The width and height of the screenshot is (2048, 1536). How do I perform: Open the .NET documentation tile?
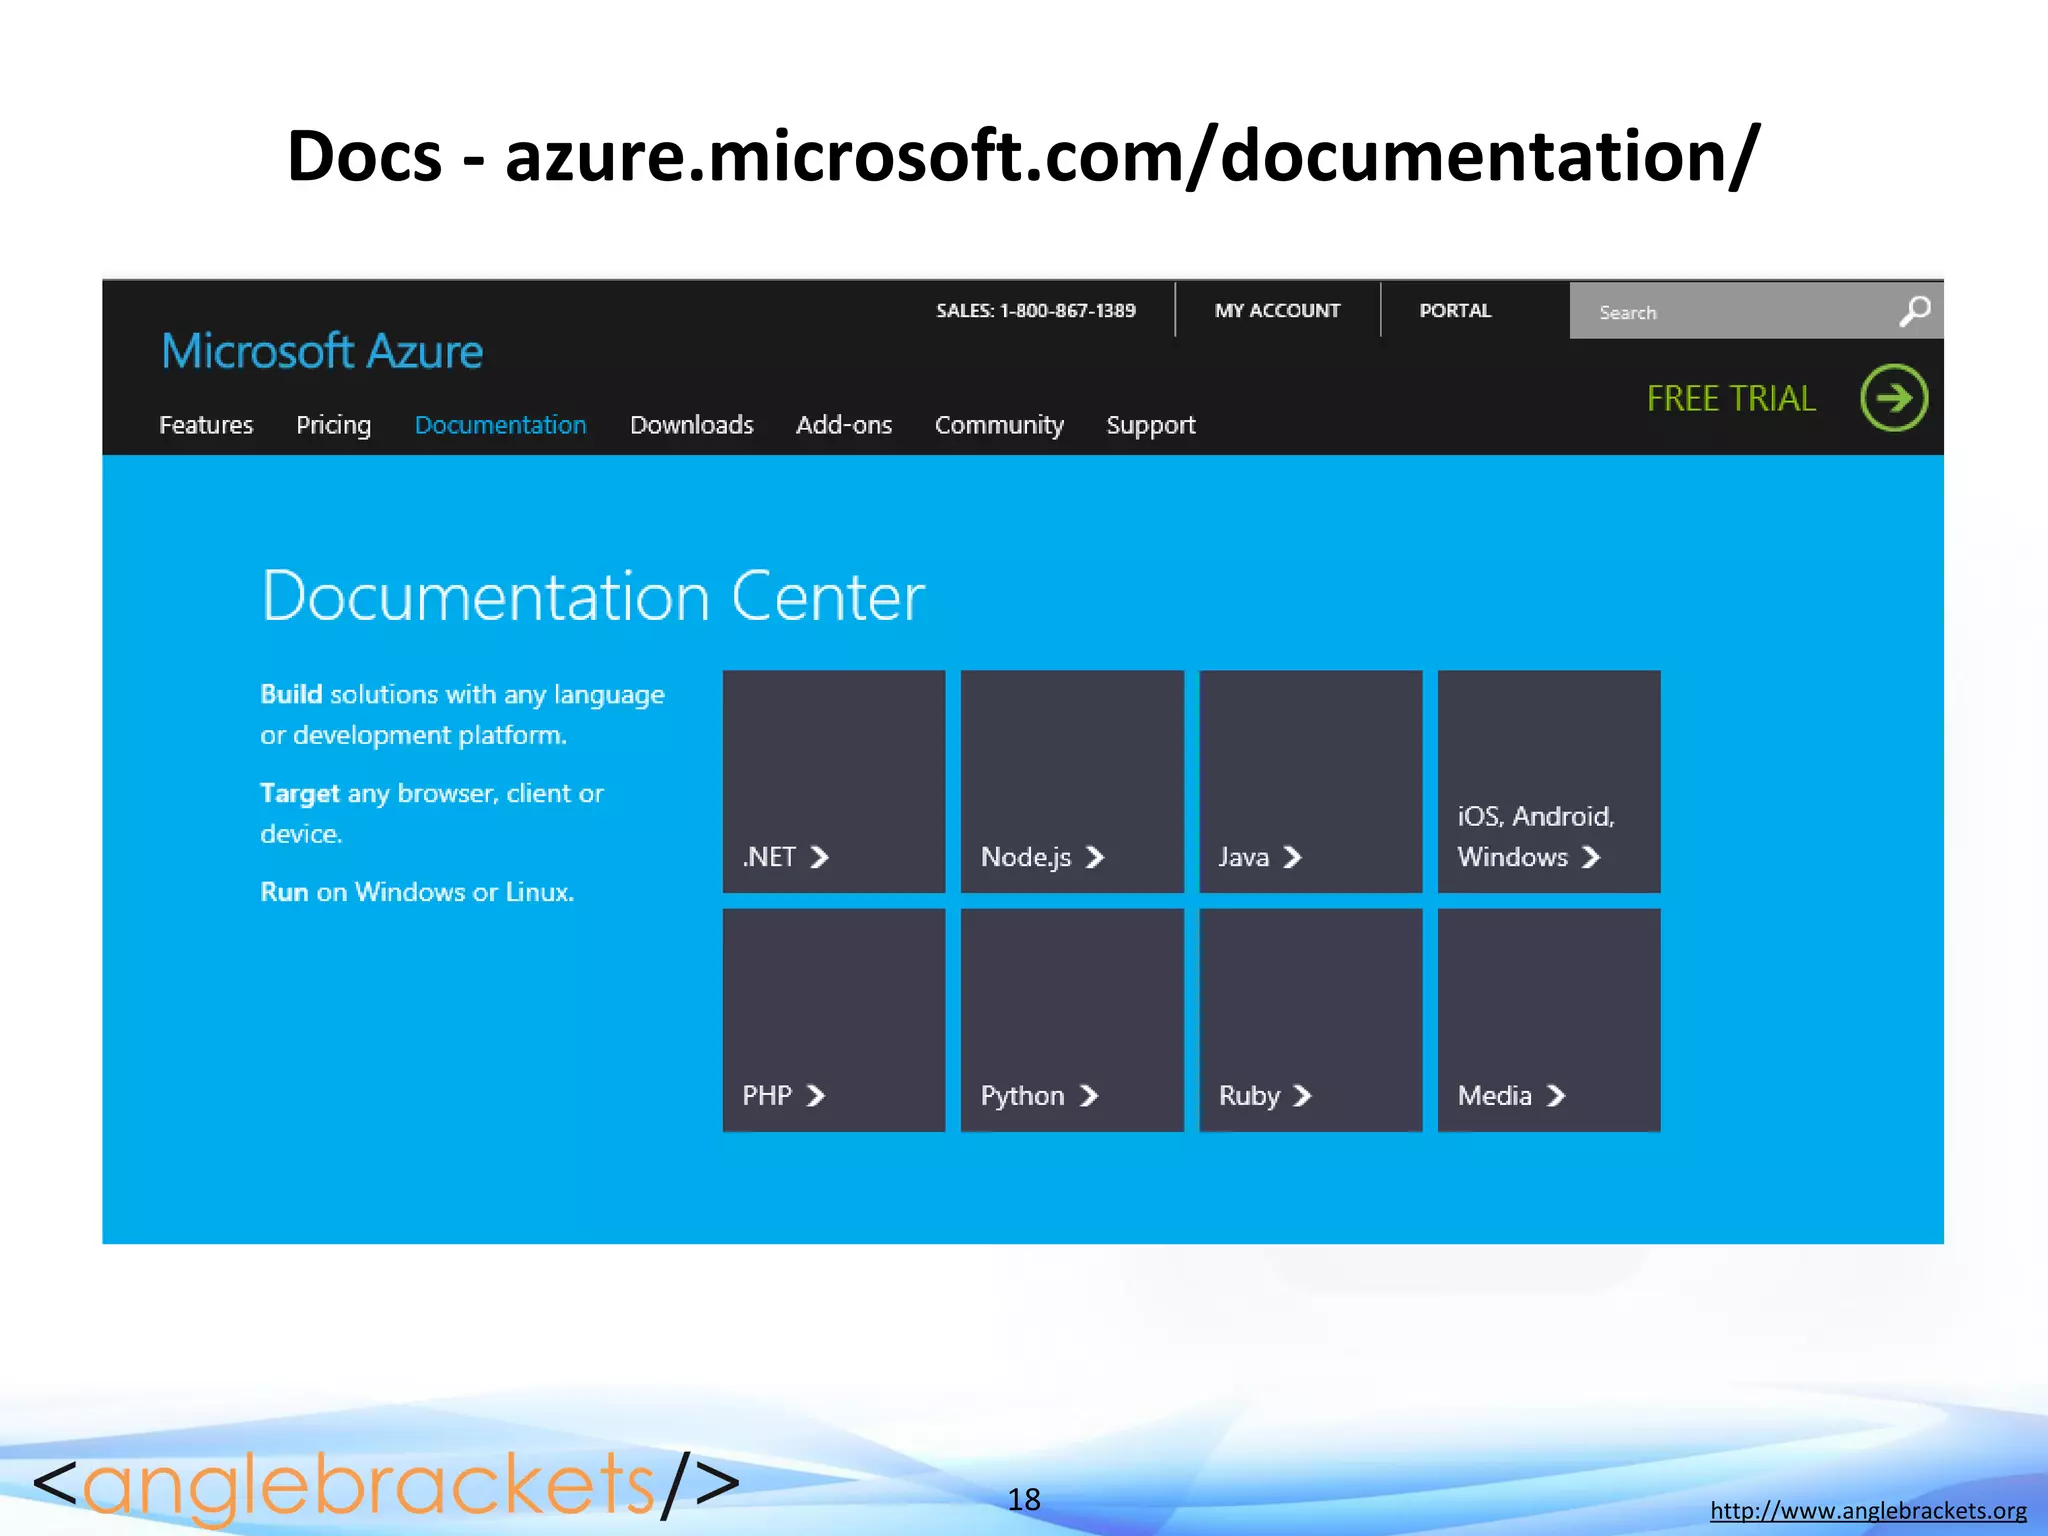tap(834, 781)
